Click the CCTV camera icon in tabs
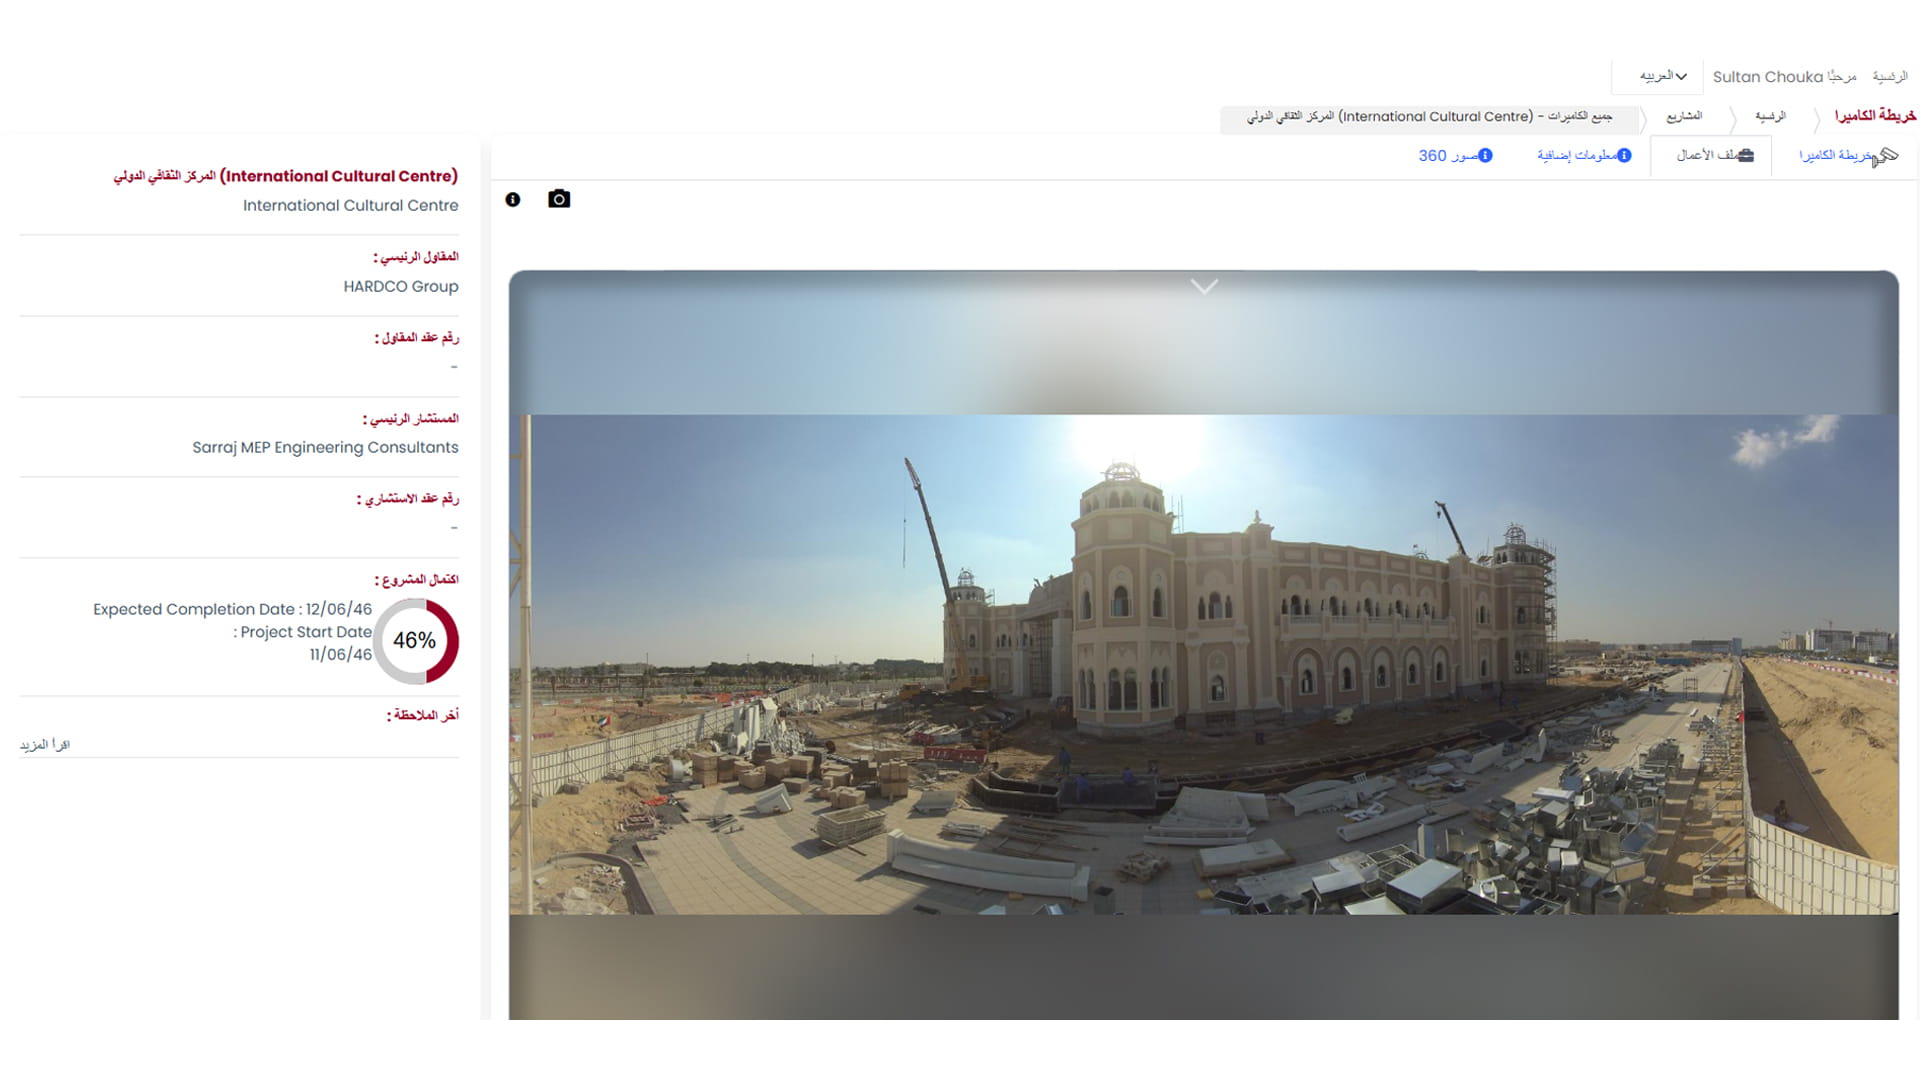 tap(1887, 156)
